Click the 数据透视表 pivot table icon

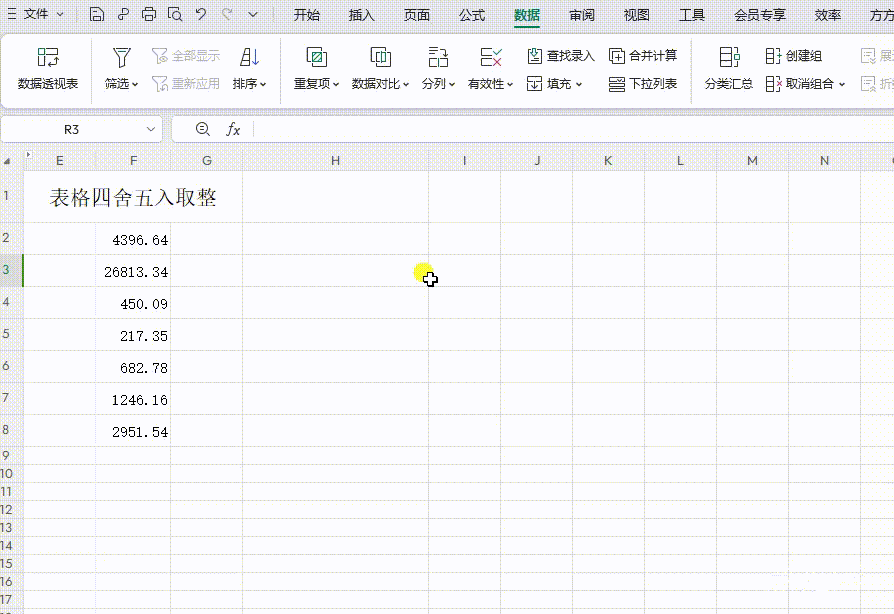tap(48, 57)
